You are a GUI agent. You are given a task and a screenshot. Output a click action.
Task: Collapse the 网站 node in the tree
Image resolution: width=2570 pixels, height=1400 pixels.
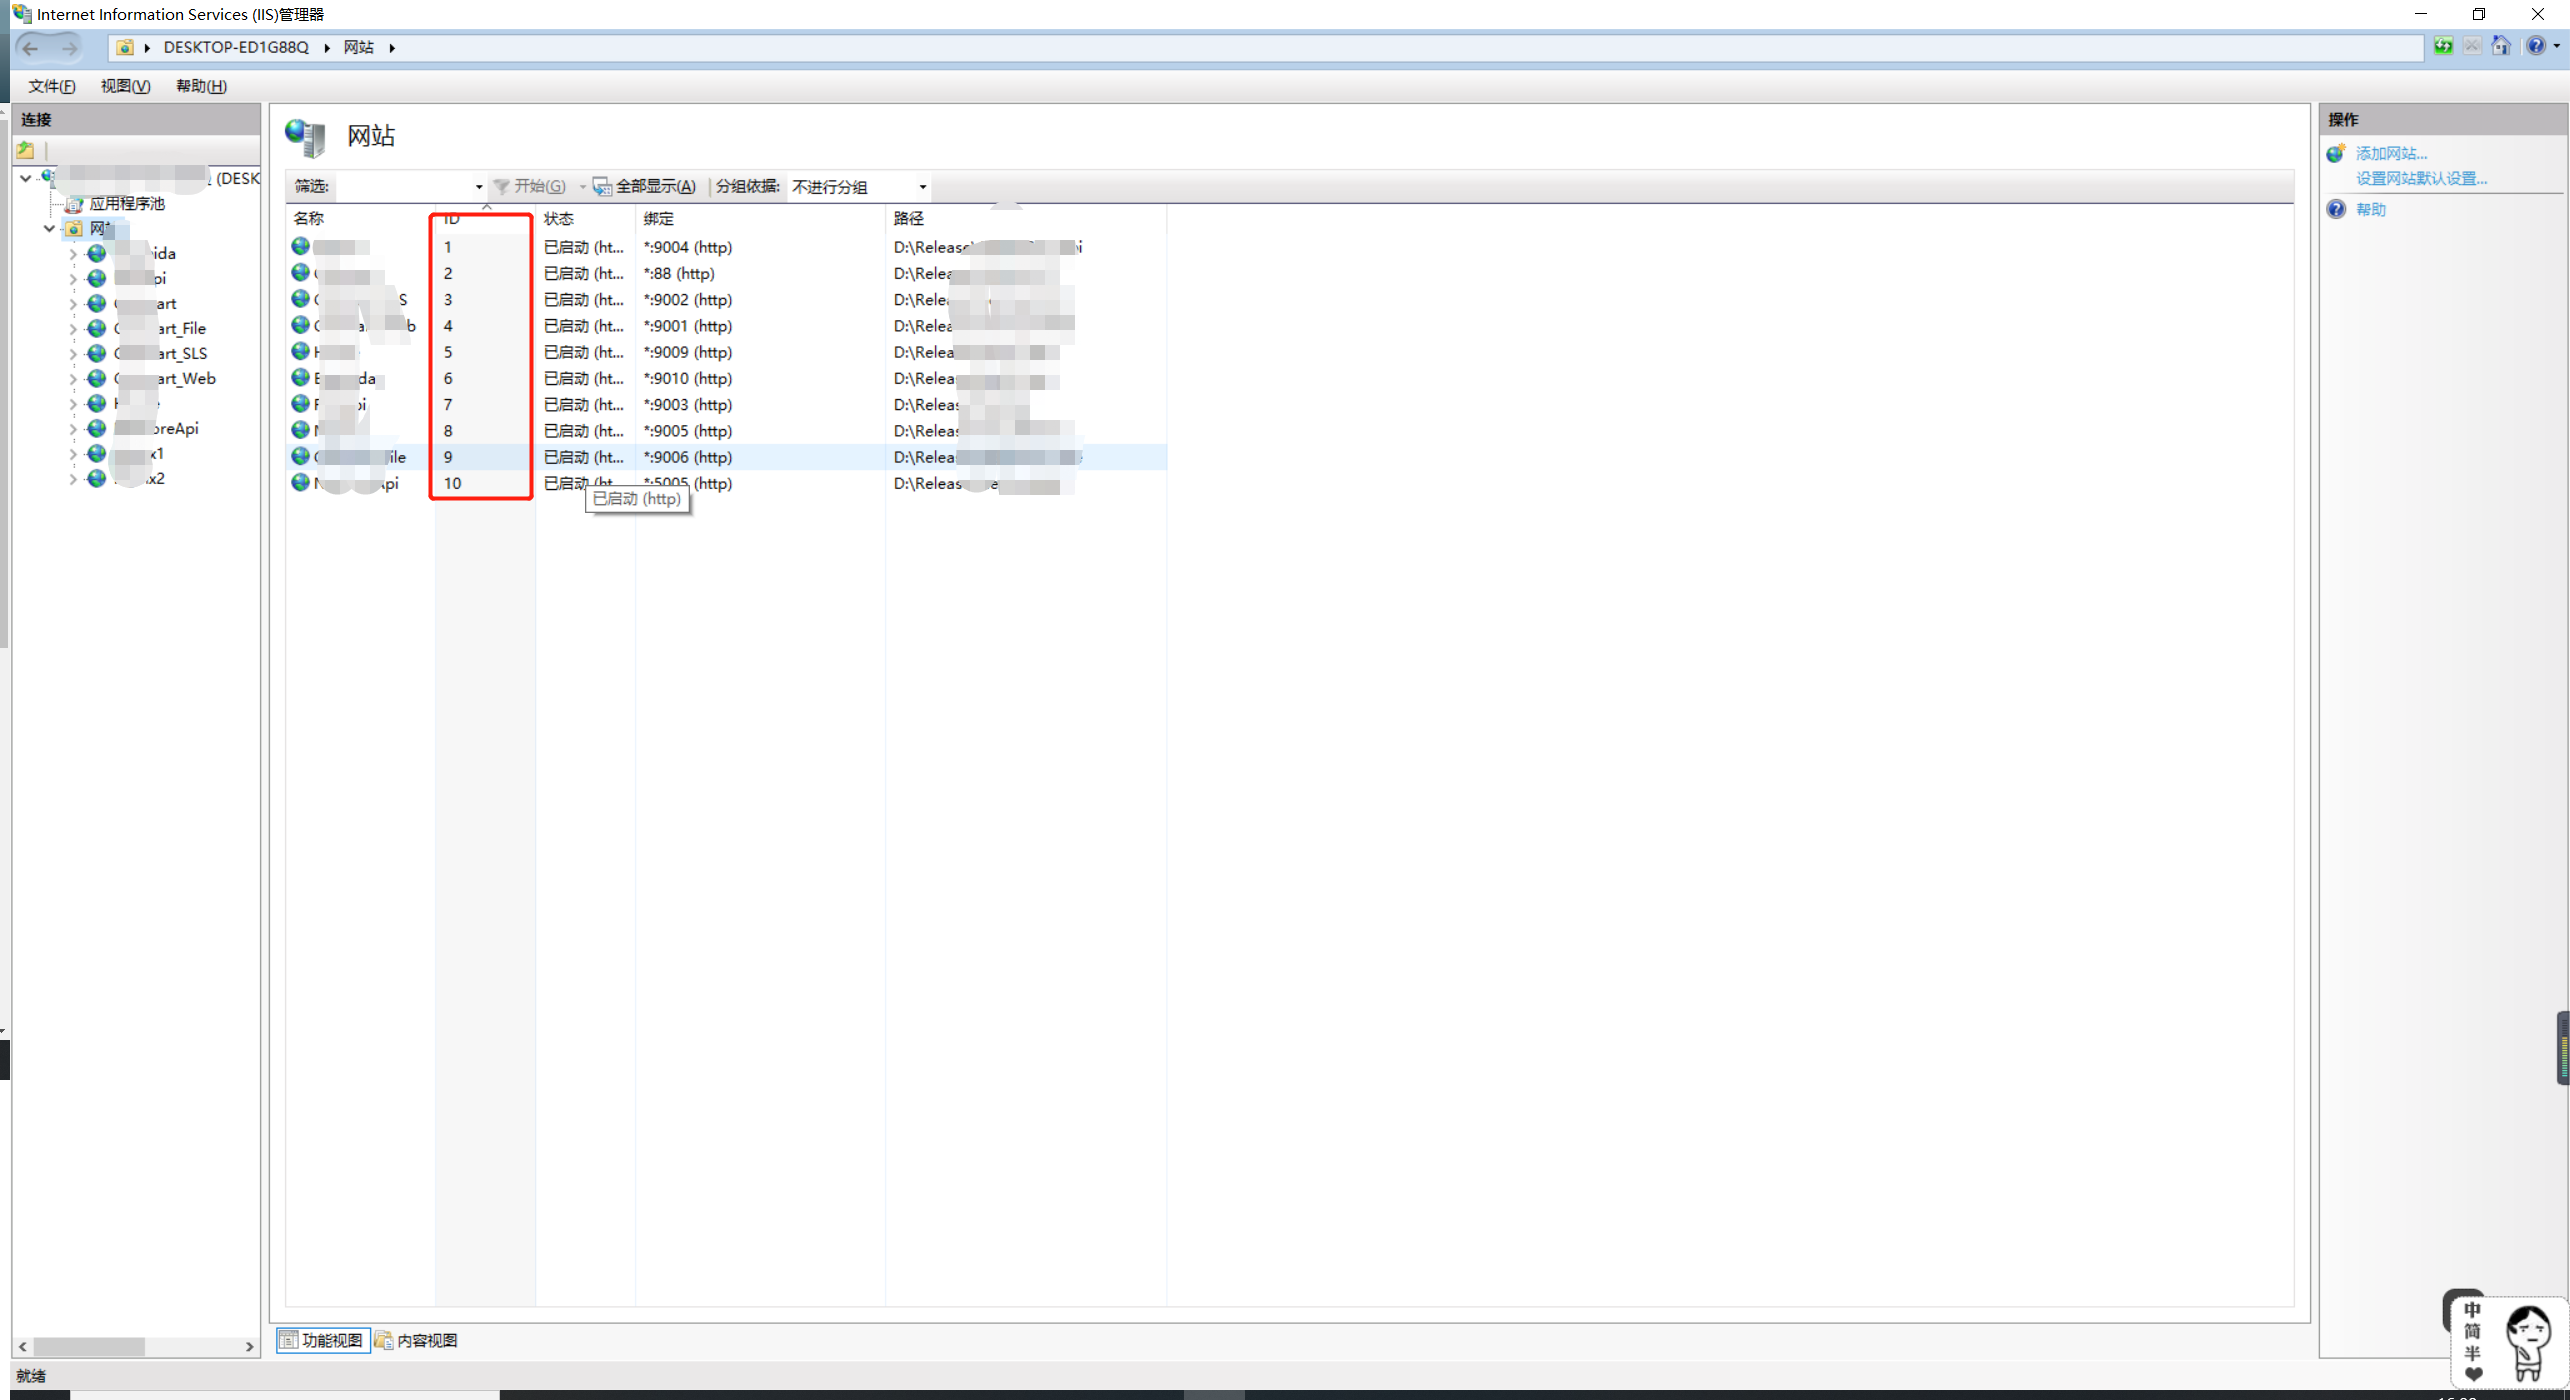48,228
